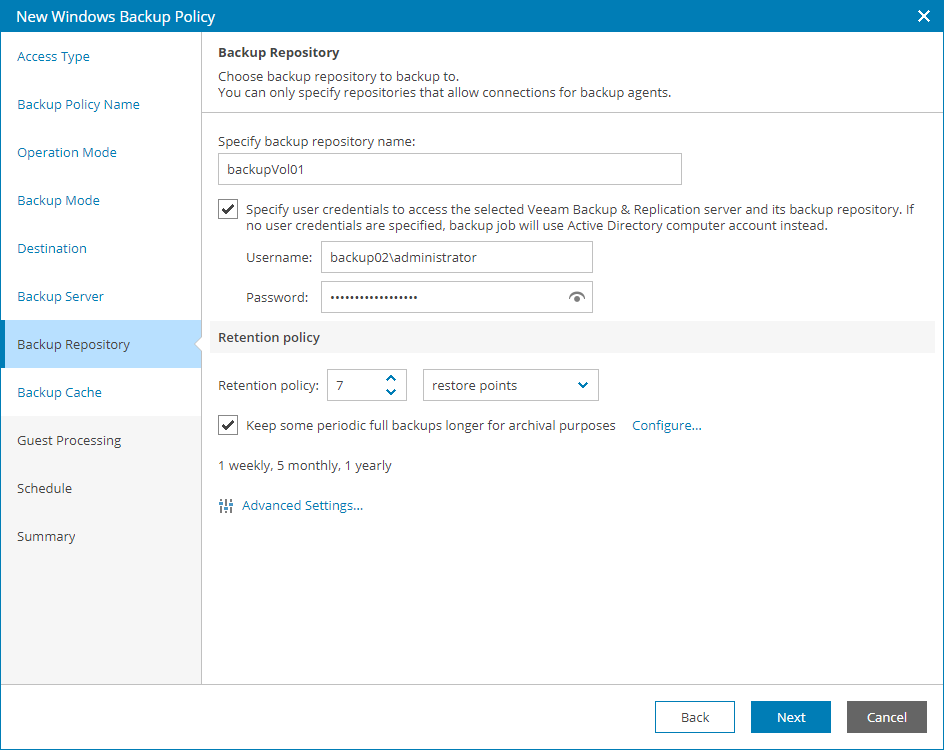Increase retention value with the up arrow
The height and width of the screenshot is (750, 944).
[392, 378]
